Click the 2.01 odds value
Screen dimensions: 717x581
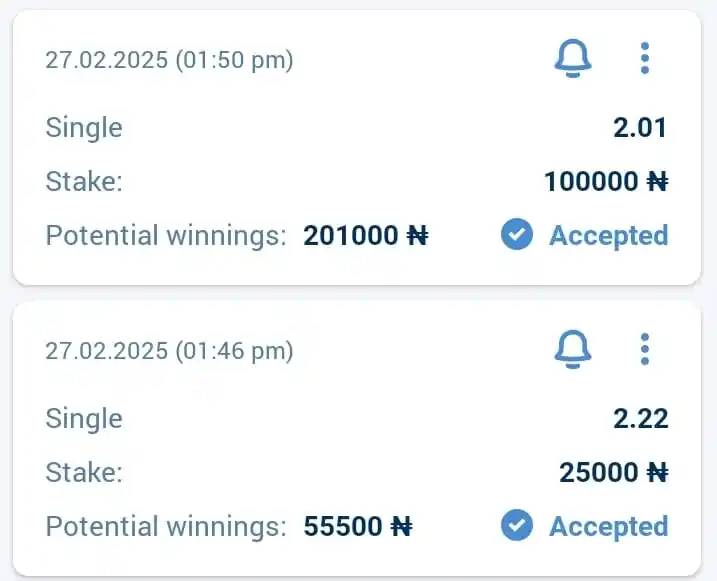[x=640, y=128]
